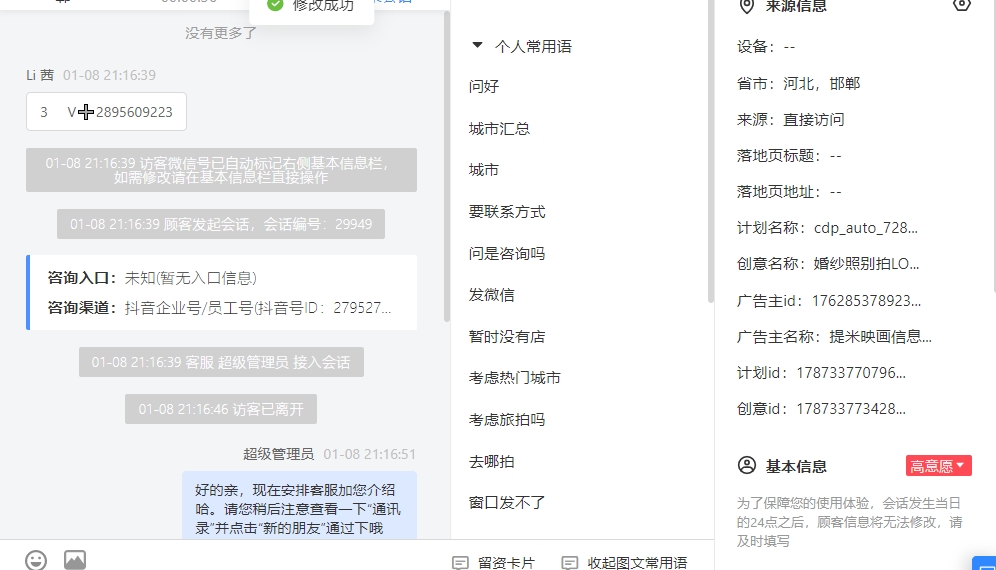This screenshot has height=570, width=996.
Task: Click the agent reply bubble 好的亲
Action: click(299, 506)
